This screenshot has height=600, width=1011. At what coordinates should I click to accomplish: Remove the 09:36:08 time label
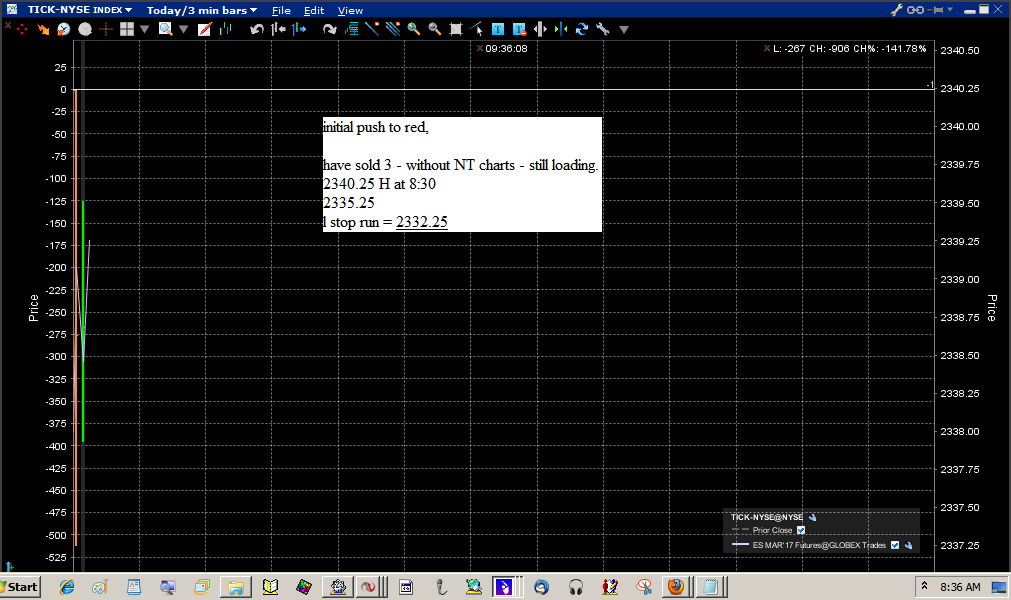pos(480,48)
